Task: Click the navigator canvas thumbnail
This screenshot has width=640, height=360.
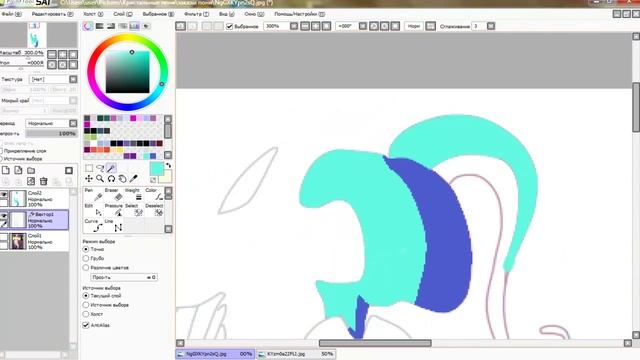Action: pos(37,35)
